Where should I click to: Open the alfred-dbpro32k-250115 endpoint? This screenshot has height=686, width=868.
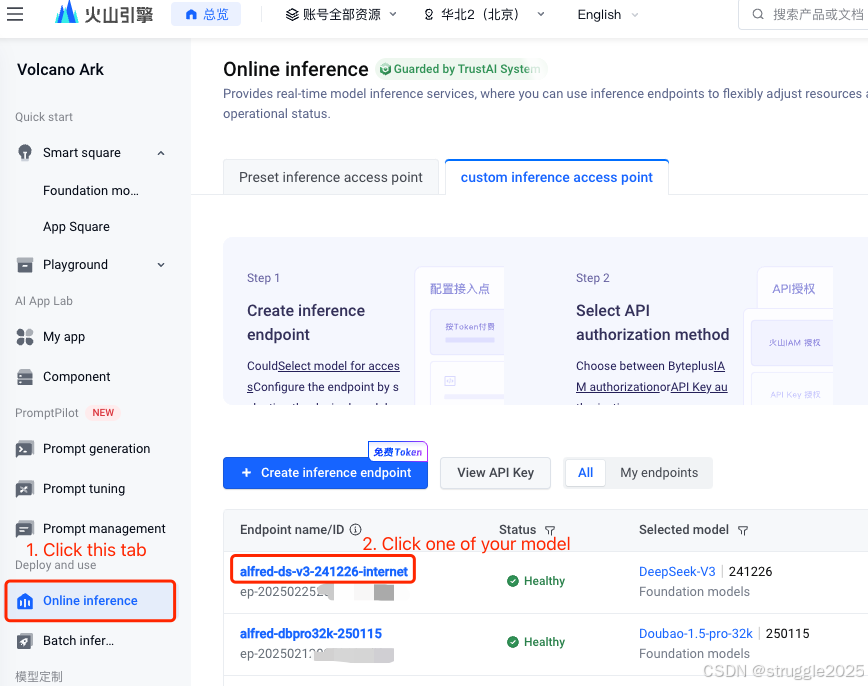(311, 633)
